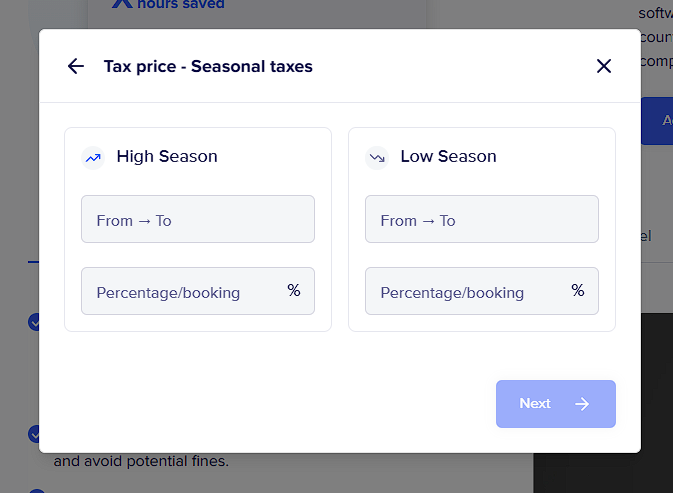Click the Tax price - Seasonal taxes title
The height and width of the screenshot is (493, 673).
click(x=208, y=67)
